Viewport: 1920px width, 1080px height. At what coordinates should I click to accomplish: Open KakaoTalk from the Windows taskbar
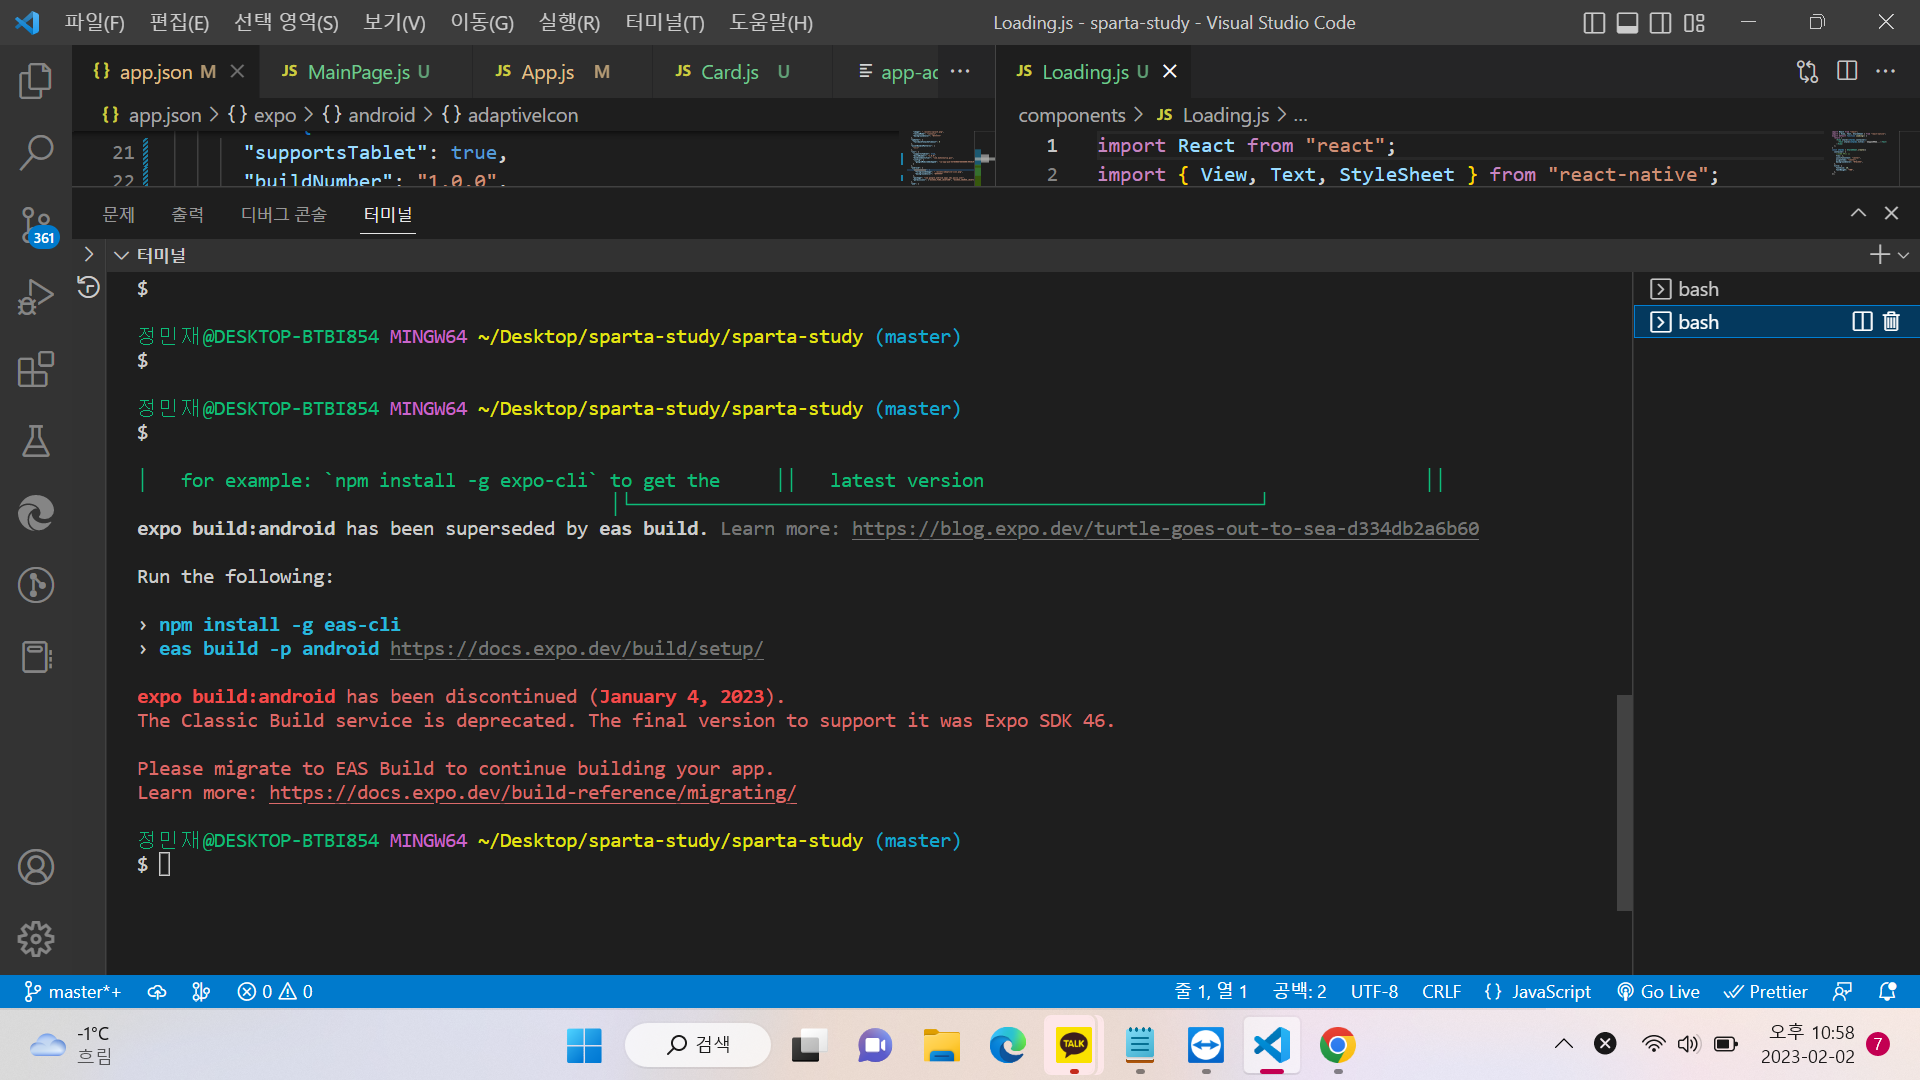point(1074,1045)
